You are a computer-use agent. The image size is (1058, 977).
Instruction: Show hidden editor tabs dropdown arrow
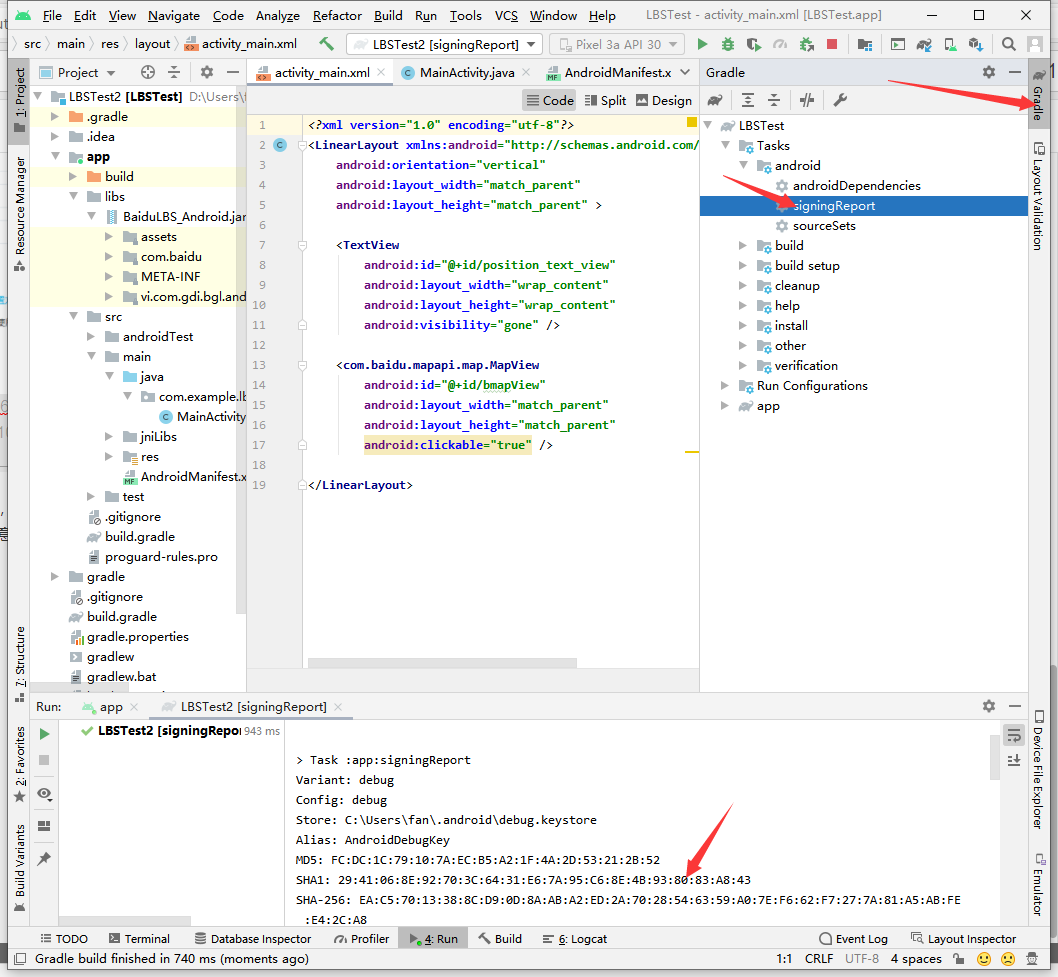[686, 72]
